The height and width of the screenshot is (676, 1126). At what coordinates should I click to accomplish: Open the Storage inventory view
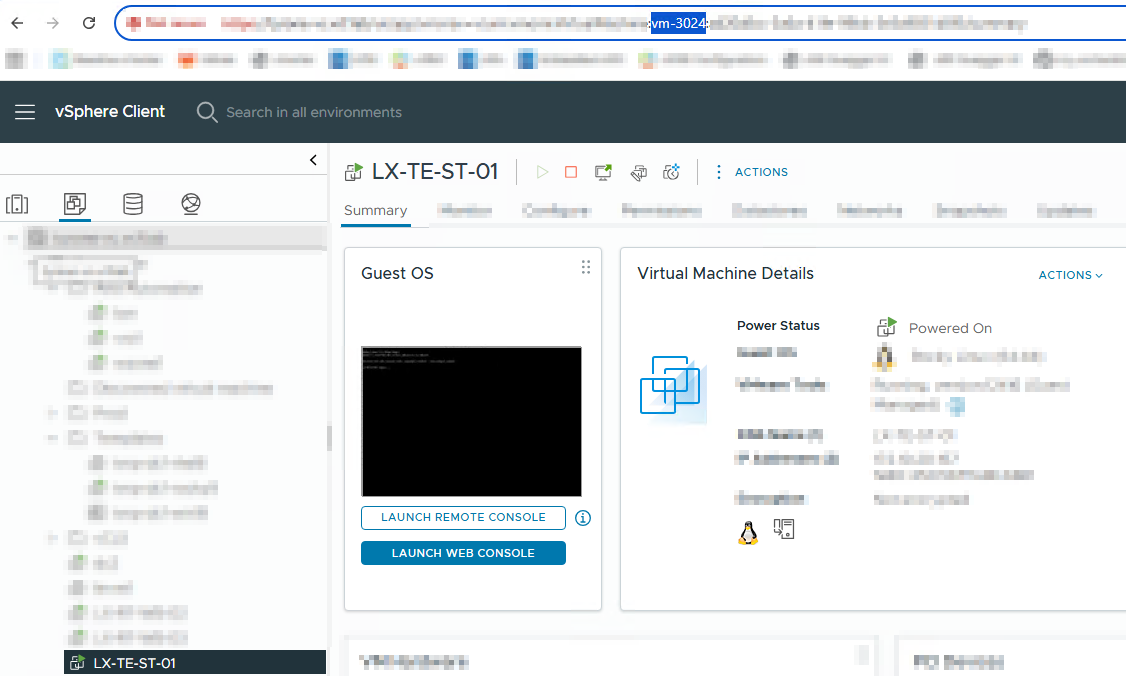tap(131, 204)
